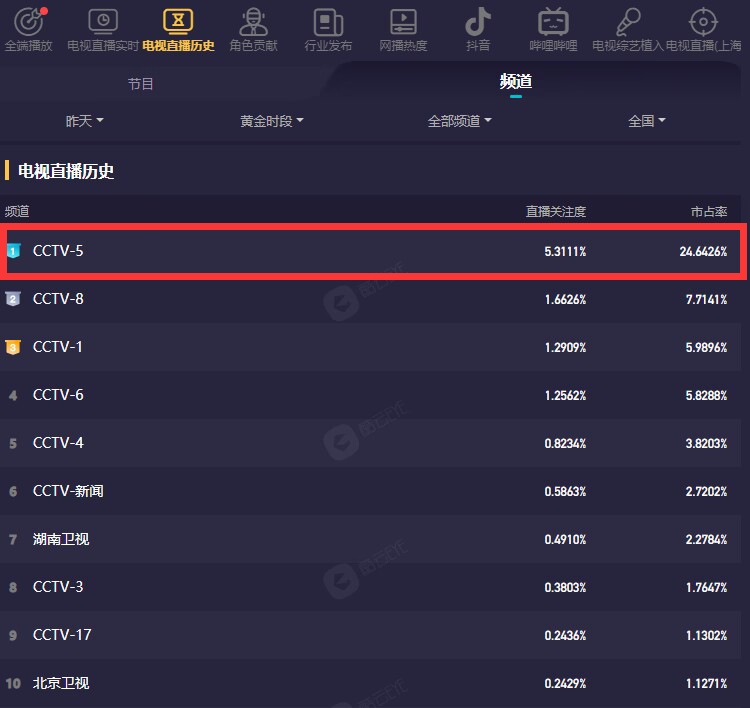
Task: Expand the 全国 region dropdown
Action: pos(647,121)
